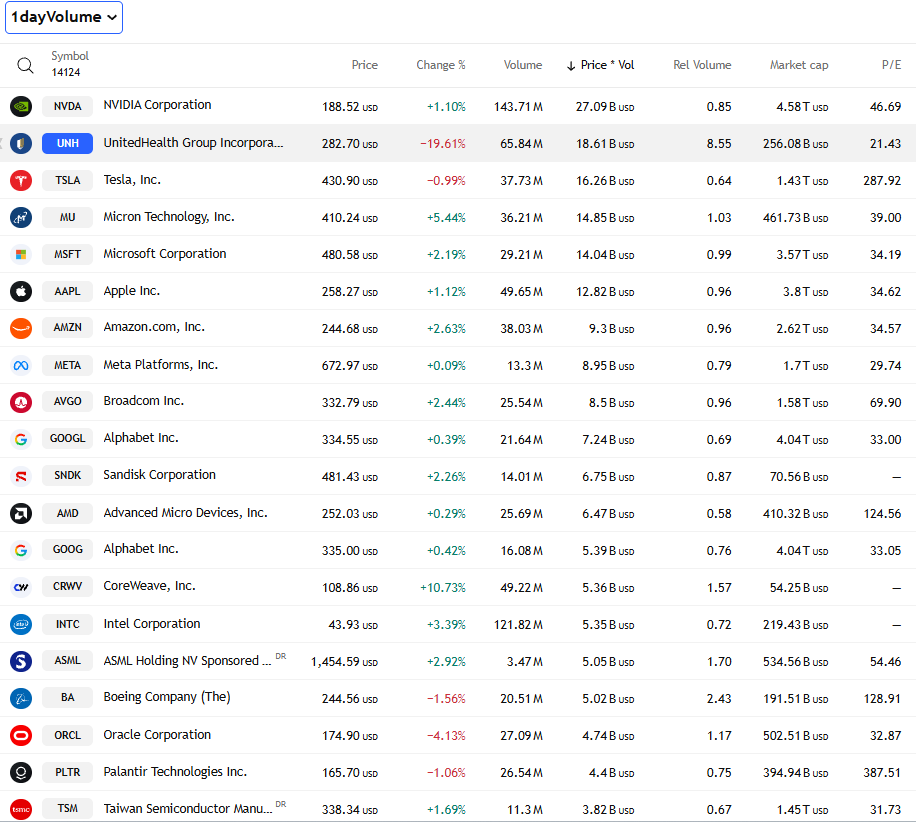Click the Oracle logo icon
Screen dimensions: 916x822
pyautogui.click(x=21, y=735)
